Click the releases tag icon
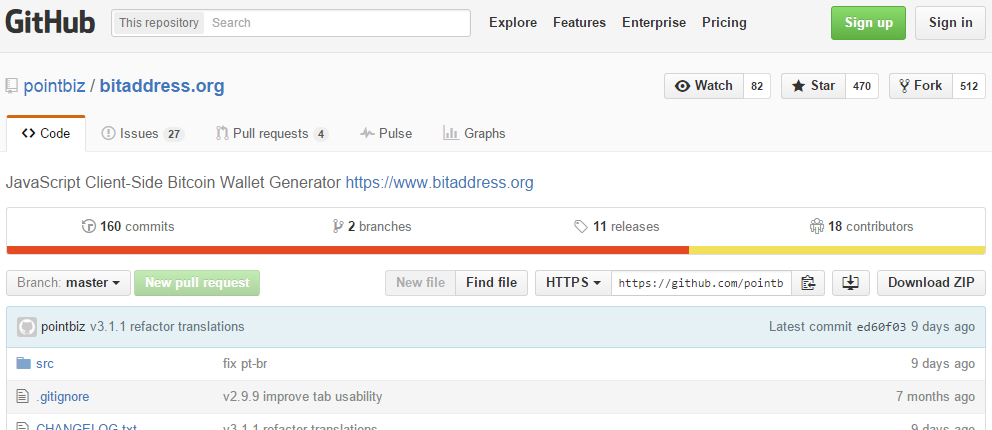The height and width of the screenshot is (430, 992). 581,226
